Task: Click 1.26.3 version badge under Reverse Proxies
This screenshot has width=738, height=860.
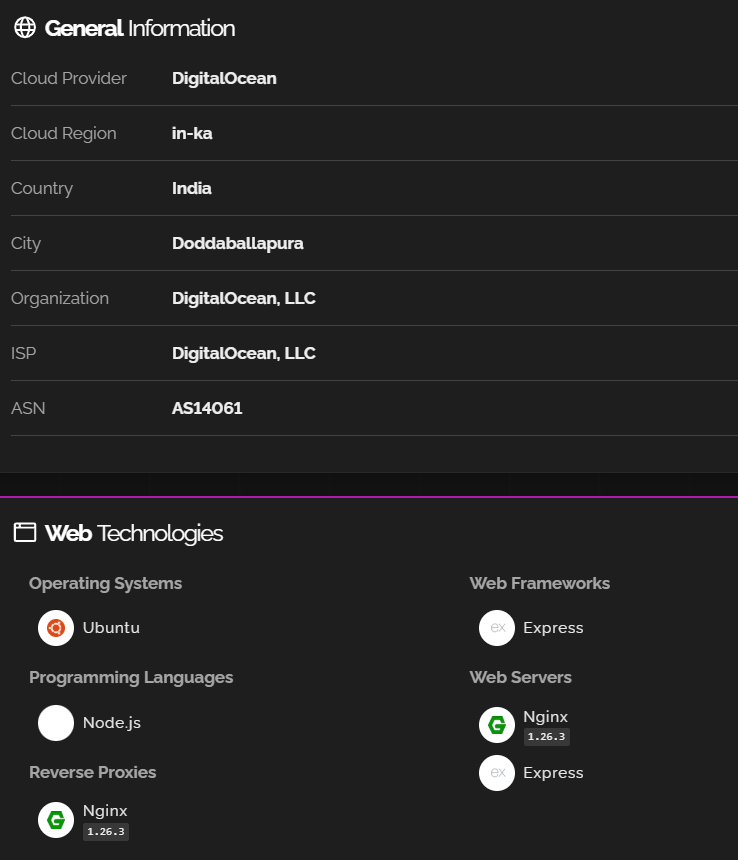Action: 106,831
